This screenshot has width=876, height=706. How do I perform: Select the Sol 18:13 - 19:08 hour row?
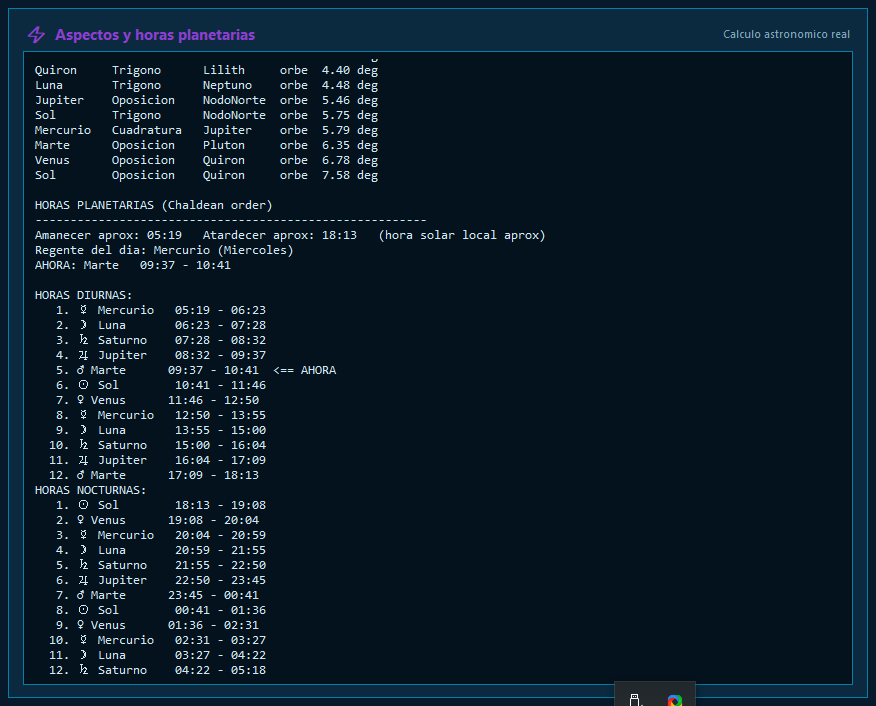coord(161,505)
